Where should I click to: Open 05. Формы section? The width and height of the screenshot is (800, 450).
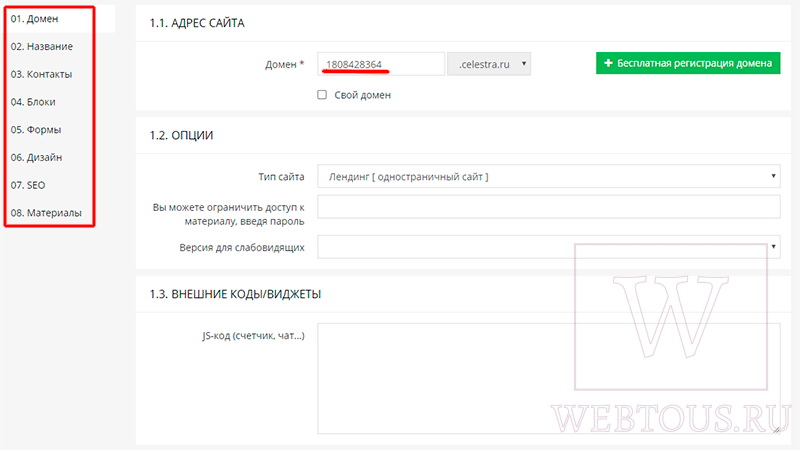coord(36,130)
